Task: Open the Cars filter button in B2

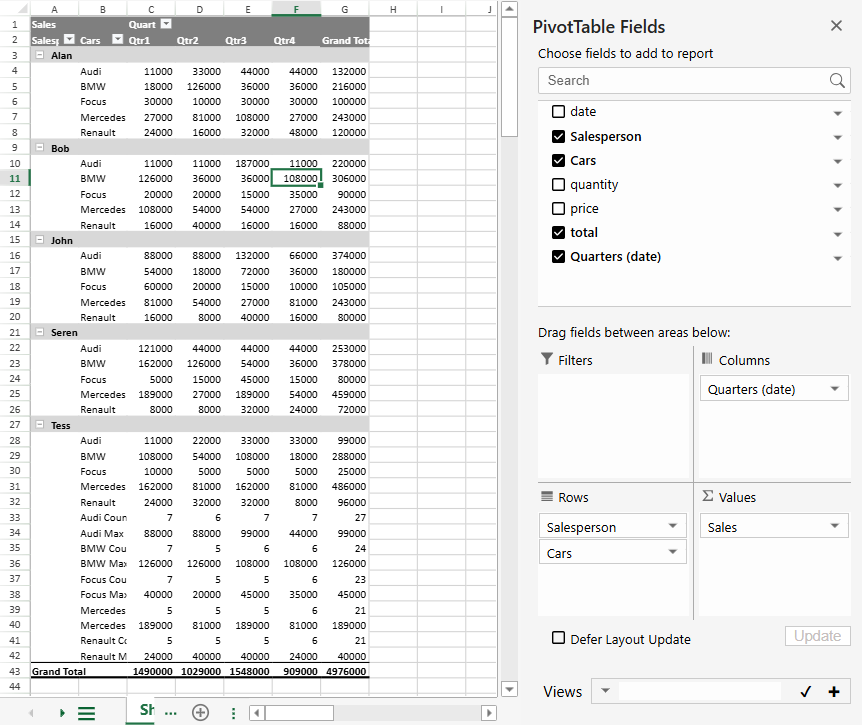Action: pyautogui.click(x=117, y=39)
